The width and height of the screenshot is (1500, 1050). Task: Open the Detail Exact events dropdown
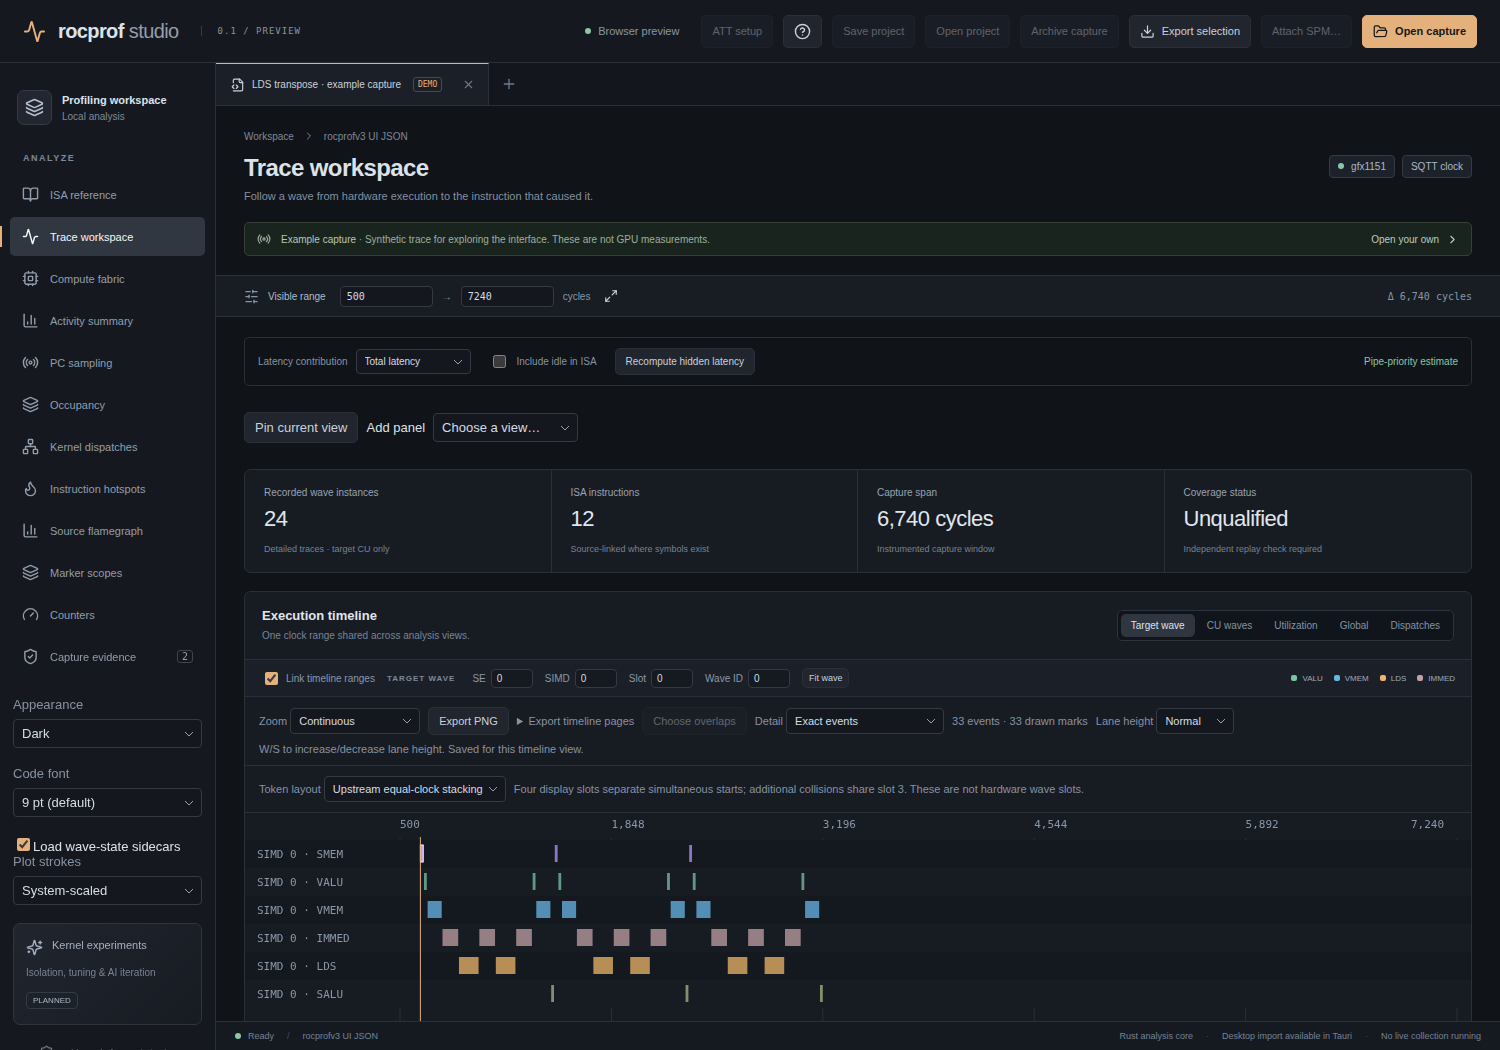pyautogui.click(x=865, y=721)
